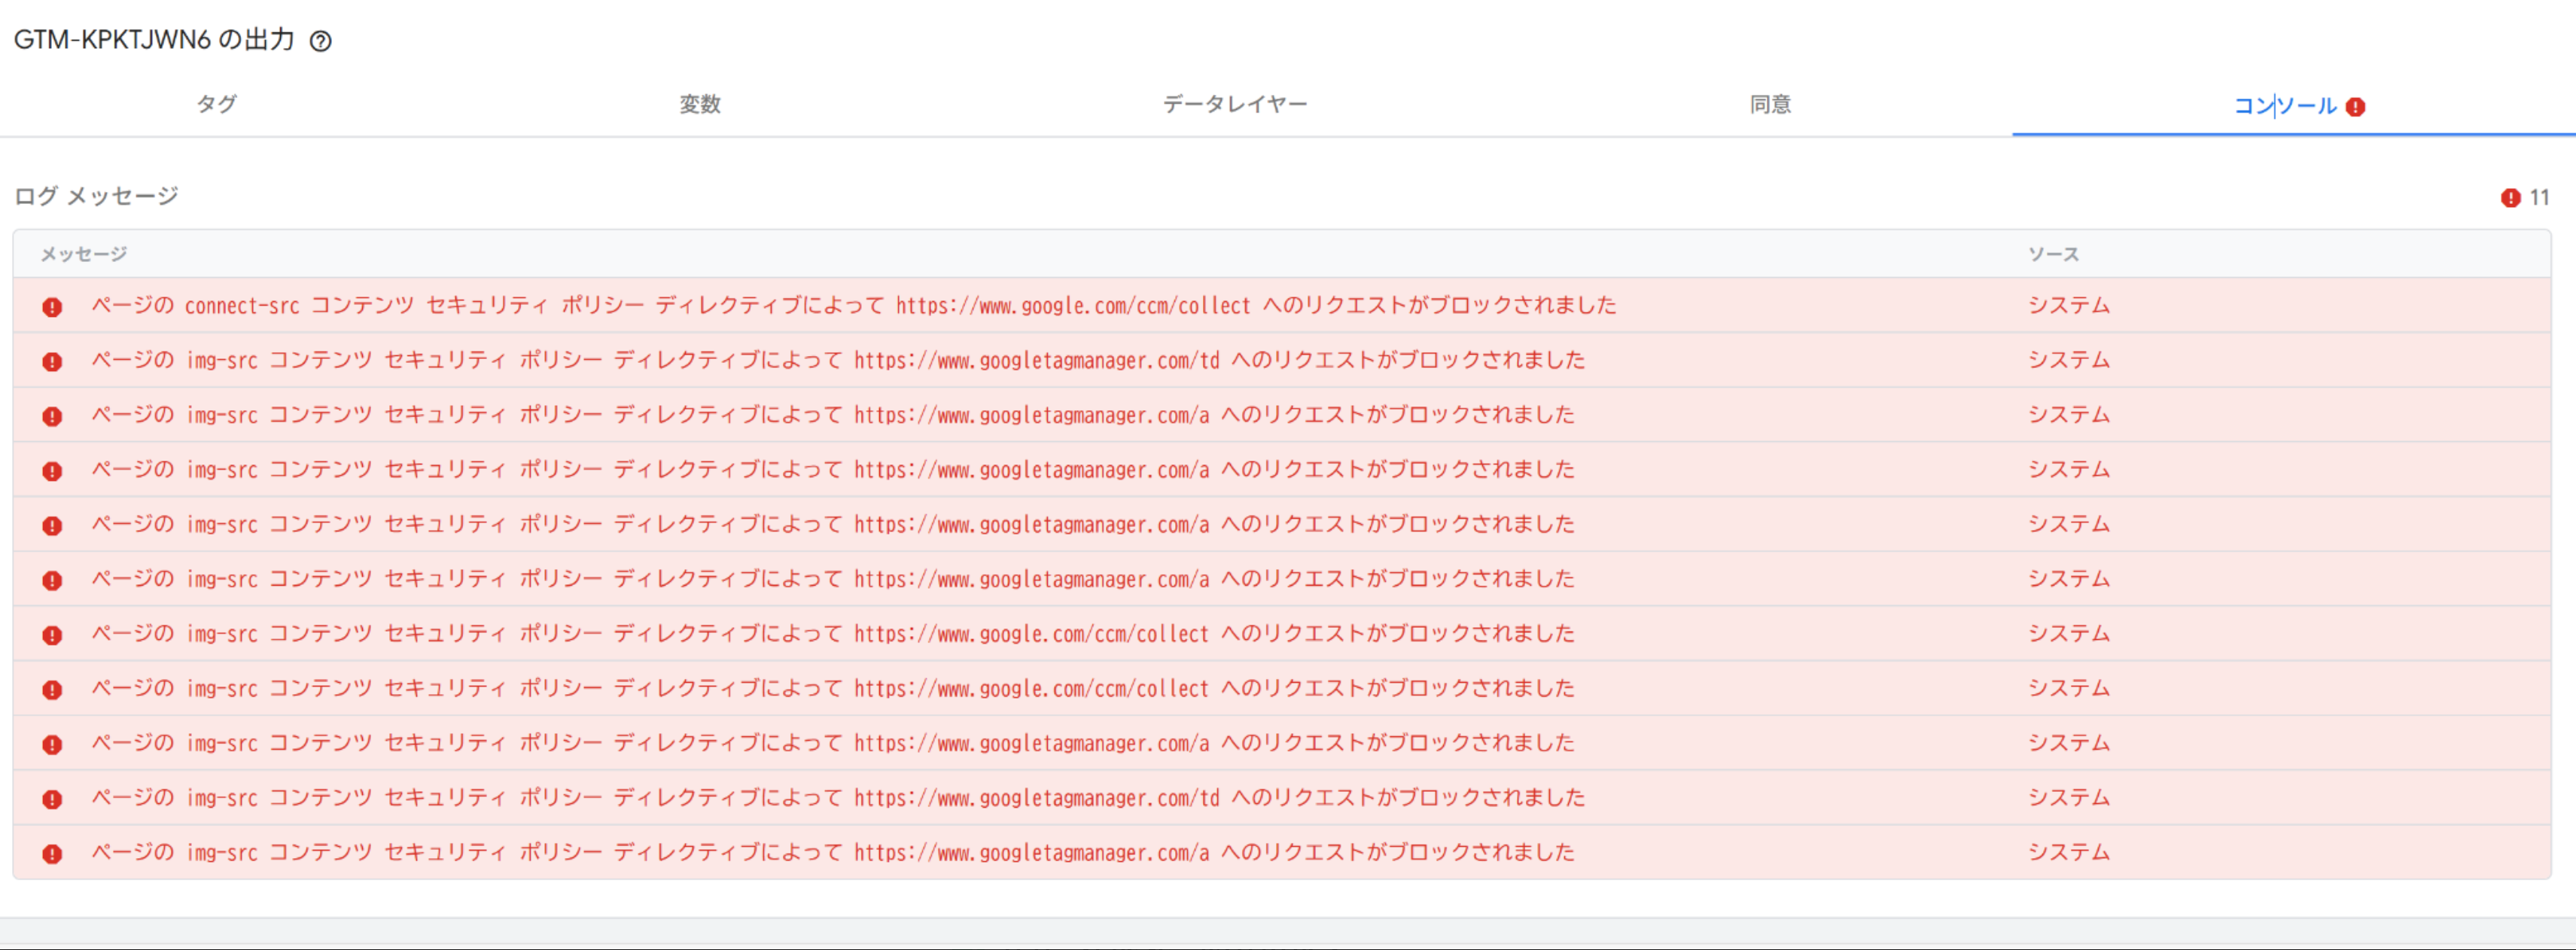Open the 変数 tab
The image size is (2576, 950).
(x=700, y=104)
